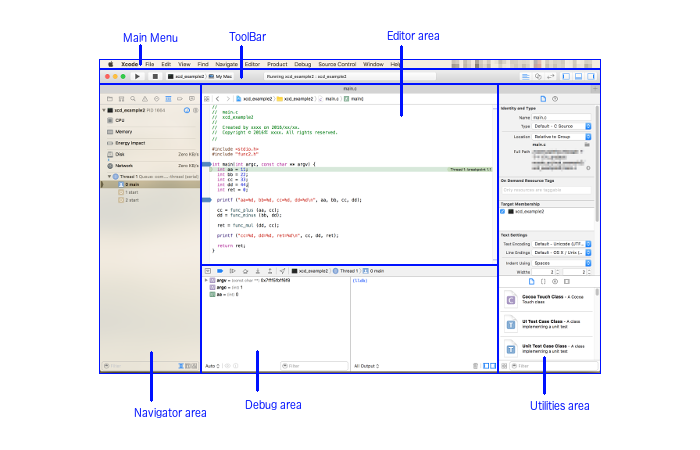This screenshot has width=700, height=450.
Task: Show the File inspector tab icon
Action: click(543, 99)
